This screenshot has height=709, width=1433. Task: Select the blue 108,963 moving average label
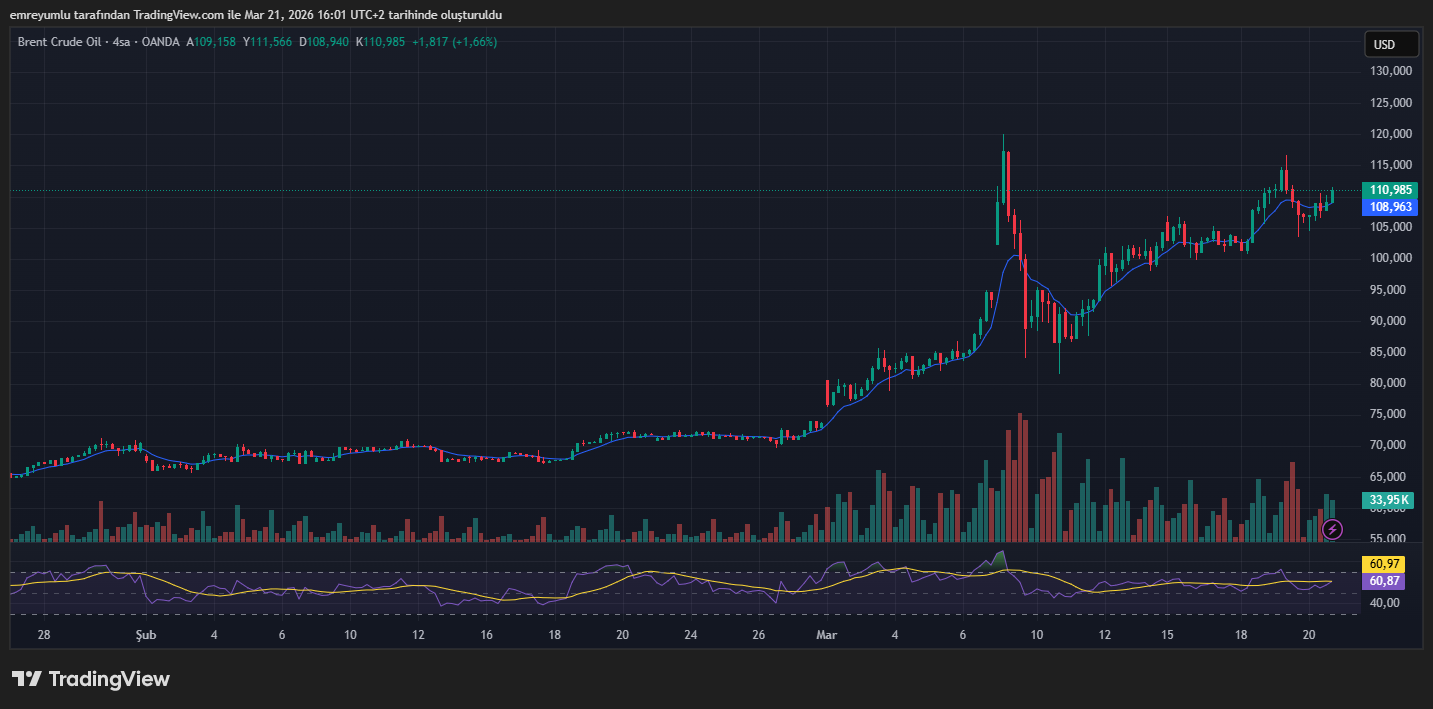1391,207
